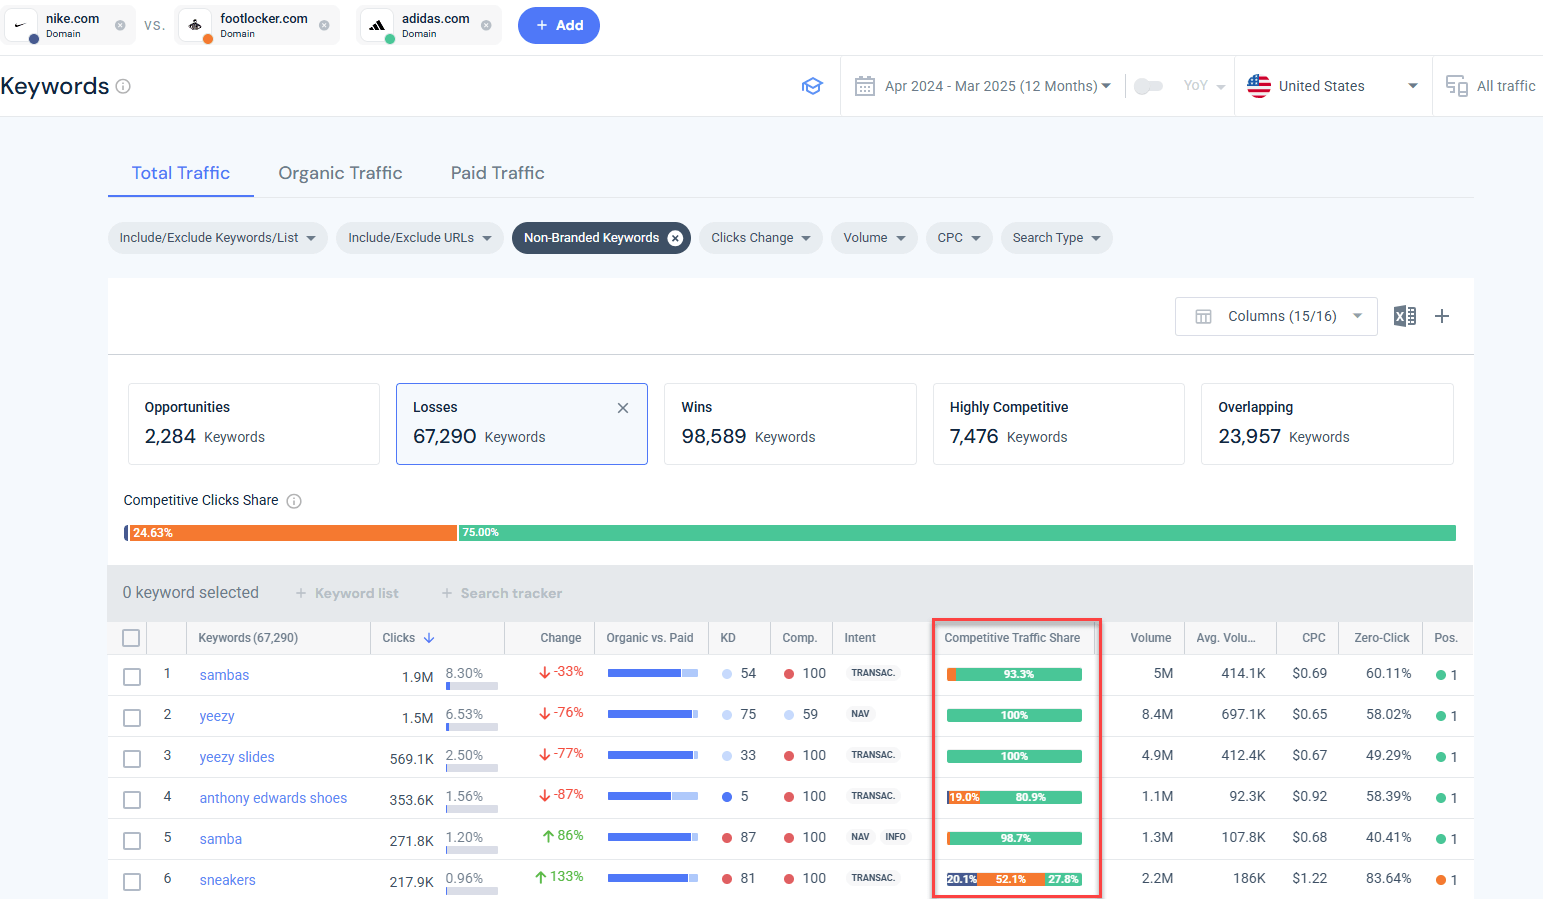Click the plus icon beside Excel export

(1442, 316)
